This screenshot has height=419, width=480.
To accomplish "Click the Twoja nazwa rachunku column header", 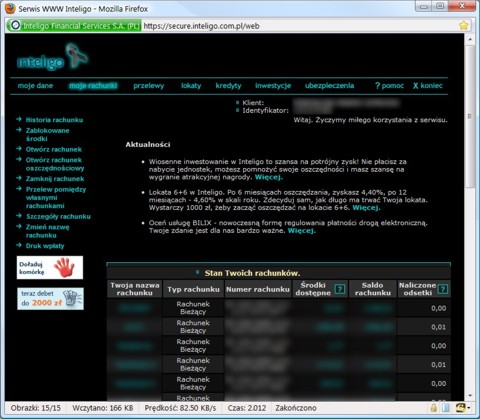I will [135, 289].
